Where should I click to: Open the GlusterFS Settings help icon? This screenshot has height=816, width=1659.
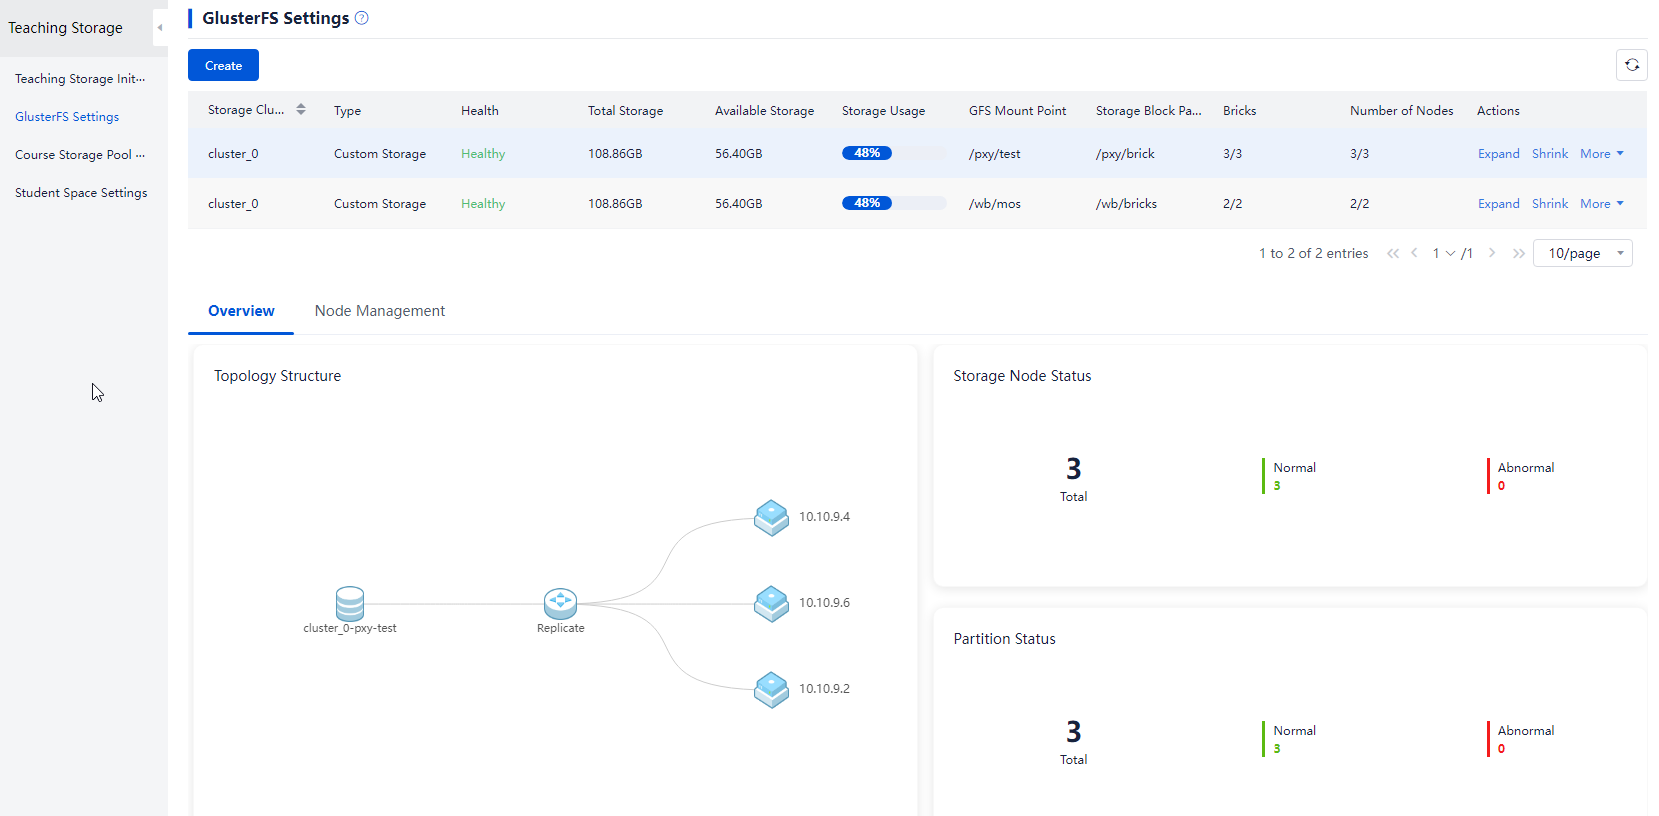(362, 18)
